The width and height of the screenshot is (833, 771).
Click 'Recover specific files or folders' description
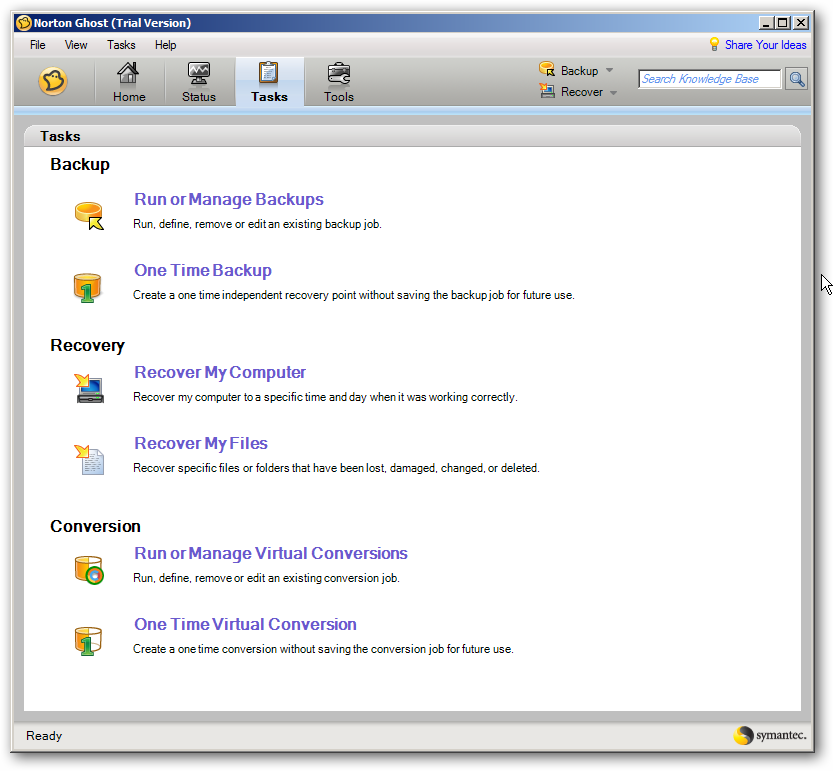[x=336, y=468]
